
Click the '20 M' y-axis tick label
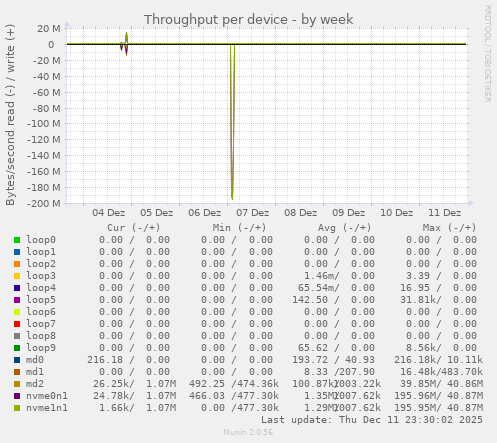pyautogui.click(x=49, y=29)
